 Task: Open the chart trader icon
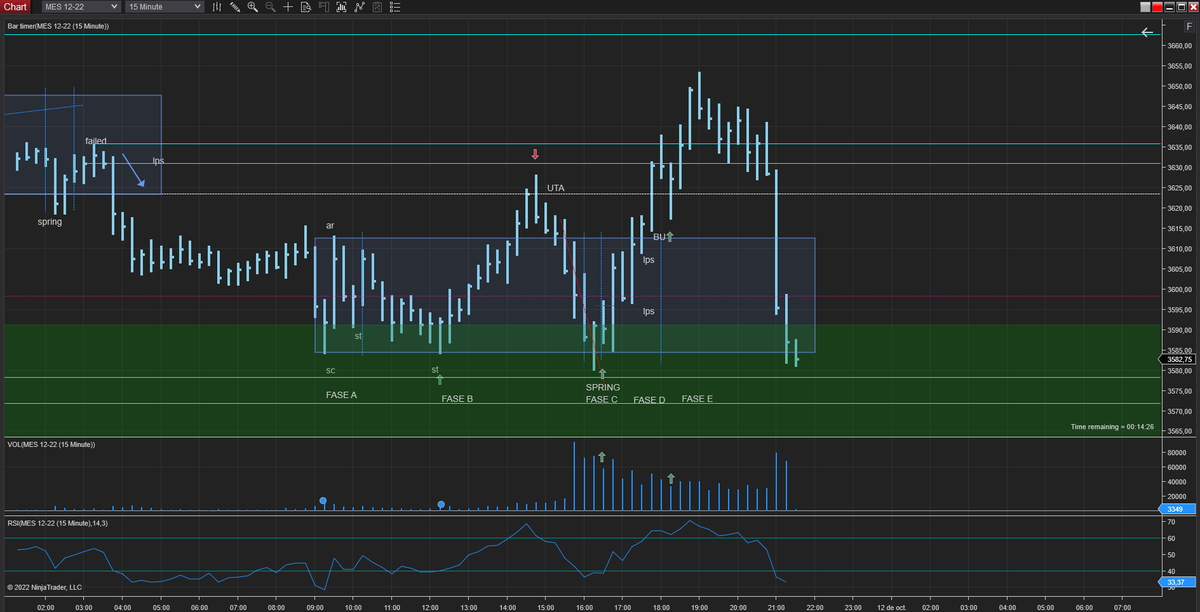point(324,7)
